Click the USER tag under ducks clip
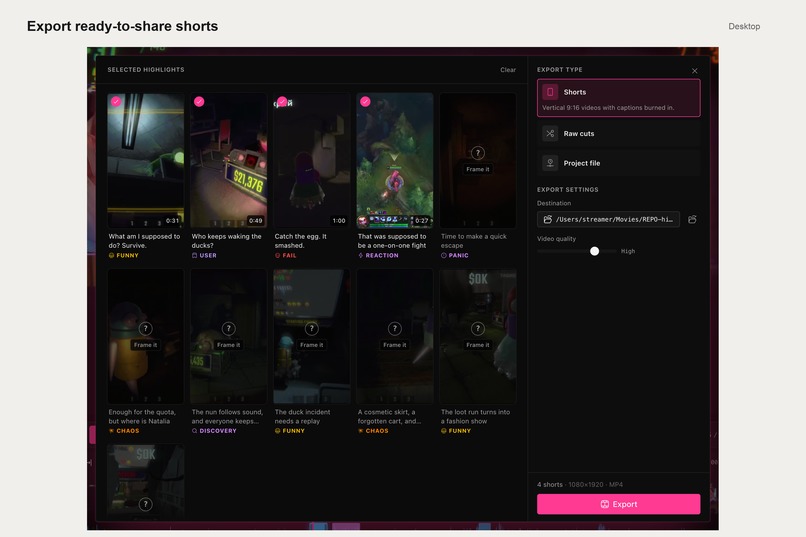The width and height of the screenshot is (806, 537). (x=204, y=255)
